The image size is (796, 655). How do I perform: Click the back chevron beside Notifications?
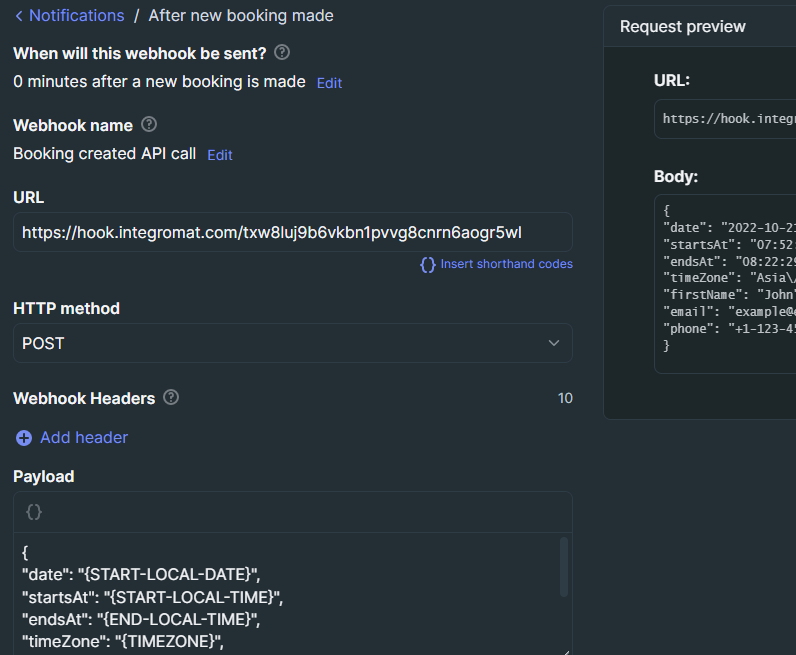coord(18,16)
